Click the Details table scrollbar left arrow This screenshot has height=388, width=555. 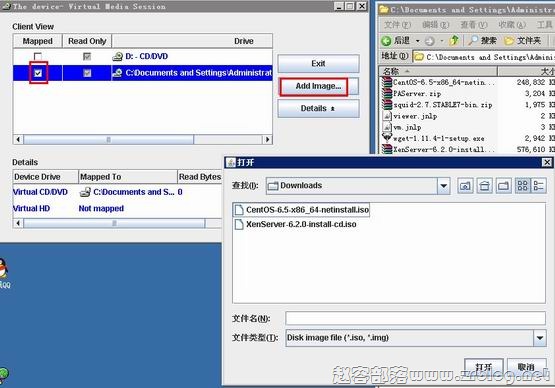(18, 223)
